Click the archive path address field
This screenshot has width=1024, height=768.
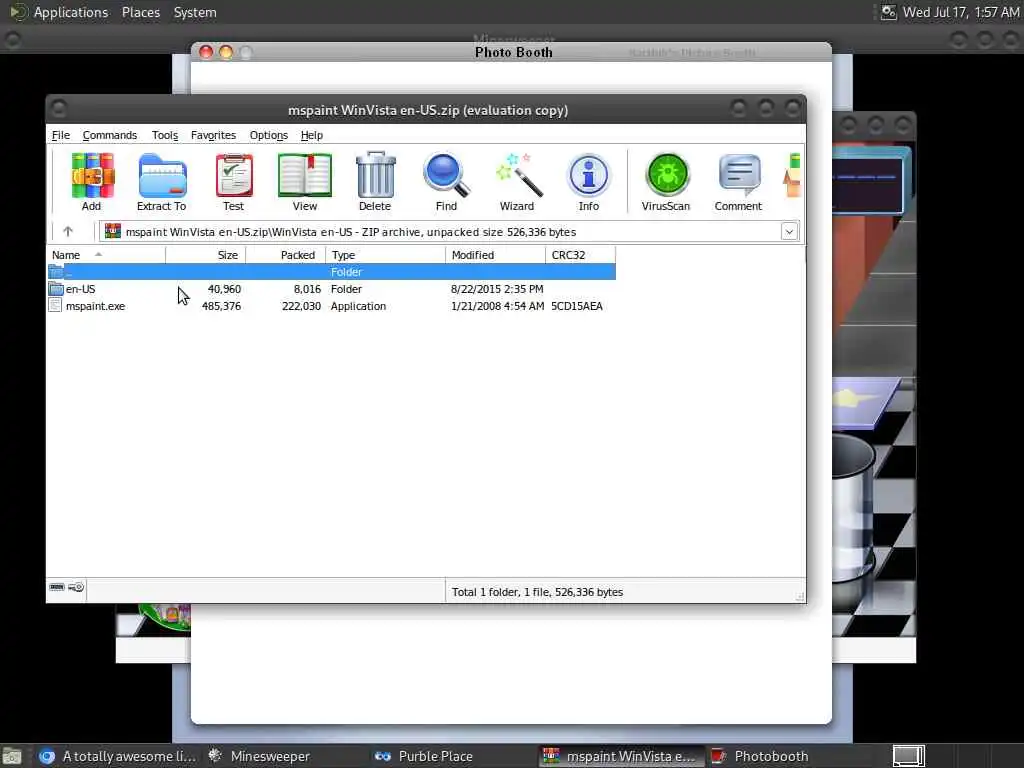click(x=449, y=231)
